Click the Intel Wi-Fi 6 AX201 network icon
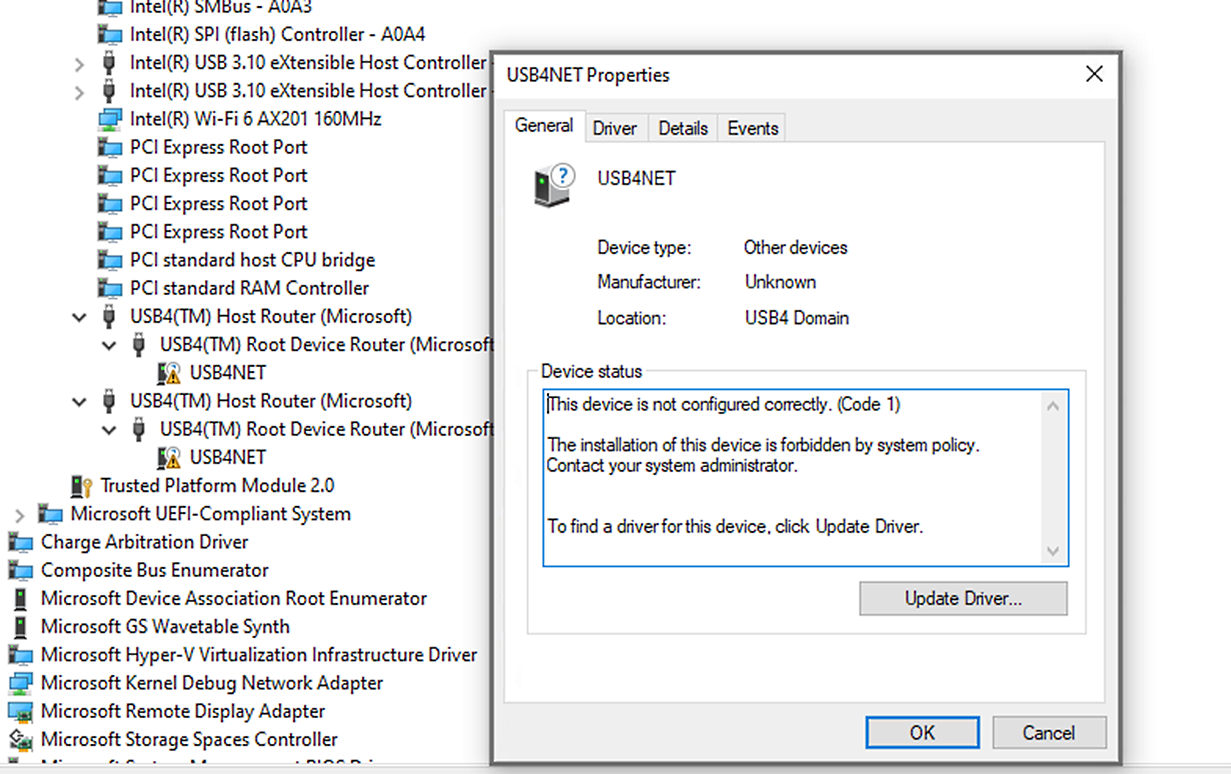The width and height of the screenshot is (1231, 774). [109, 119]
